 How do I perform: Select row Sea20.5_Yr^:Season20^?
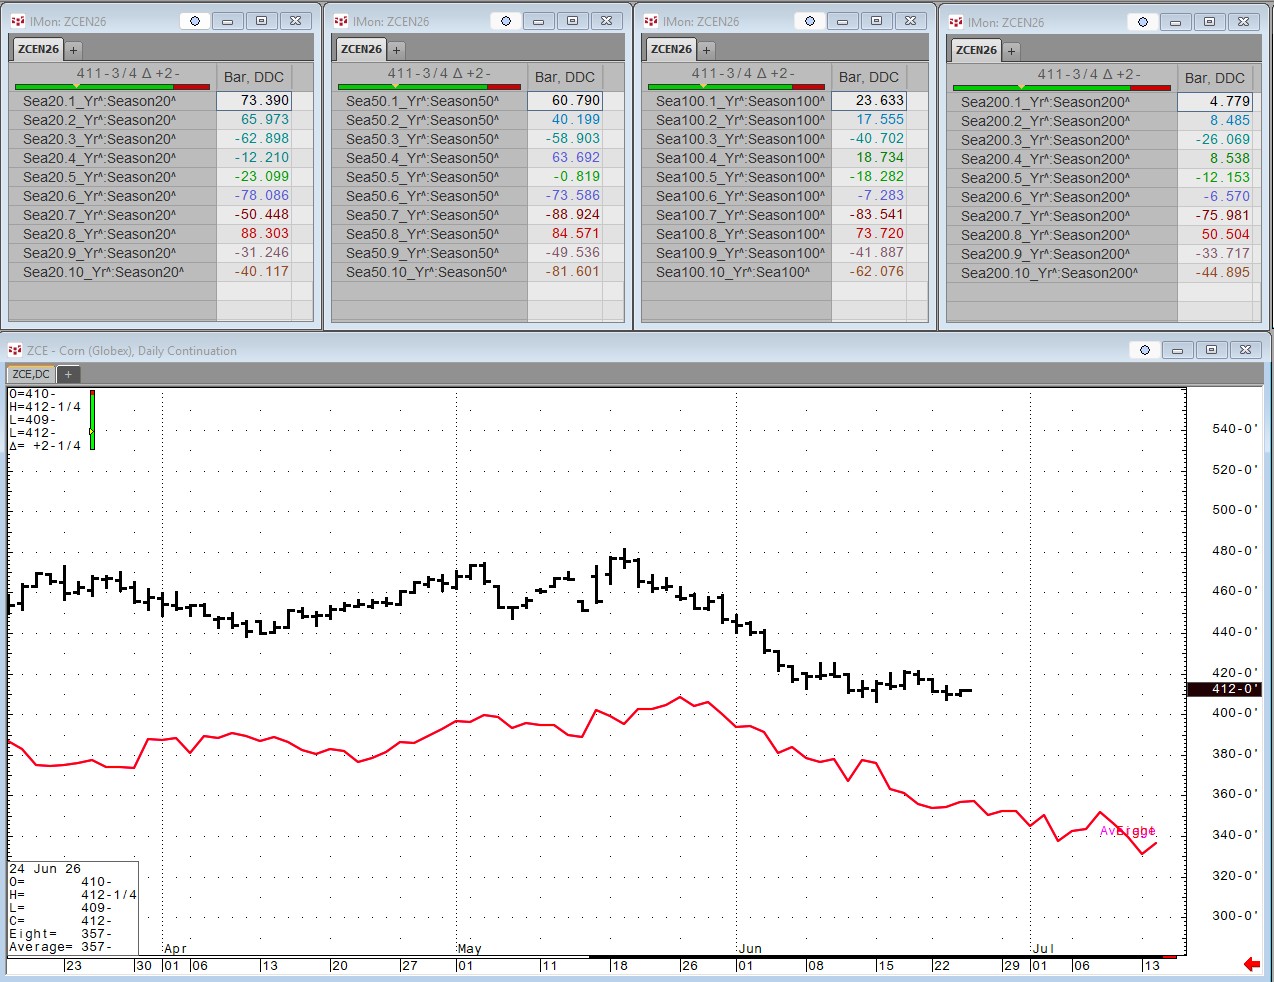tap(113, 177)
